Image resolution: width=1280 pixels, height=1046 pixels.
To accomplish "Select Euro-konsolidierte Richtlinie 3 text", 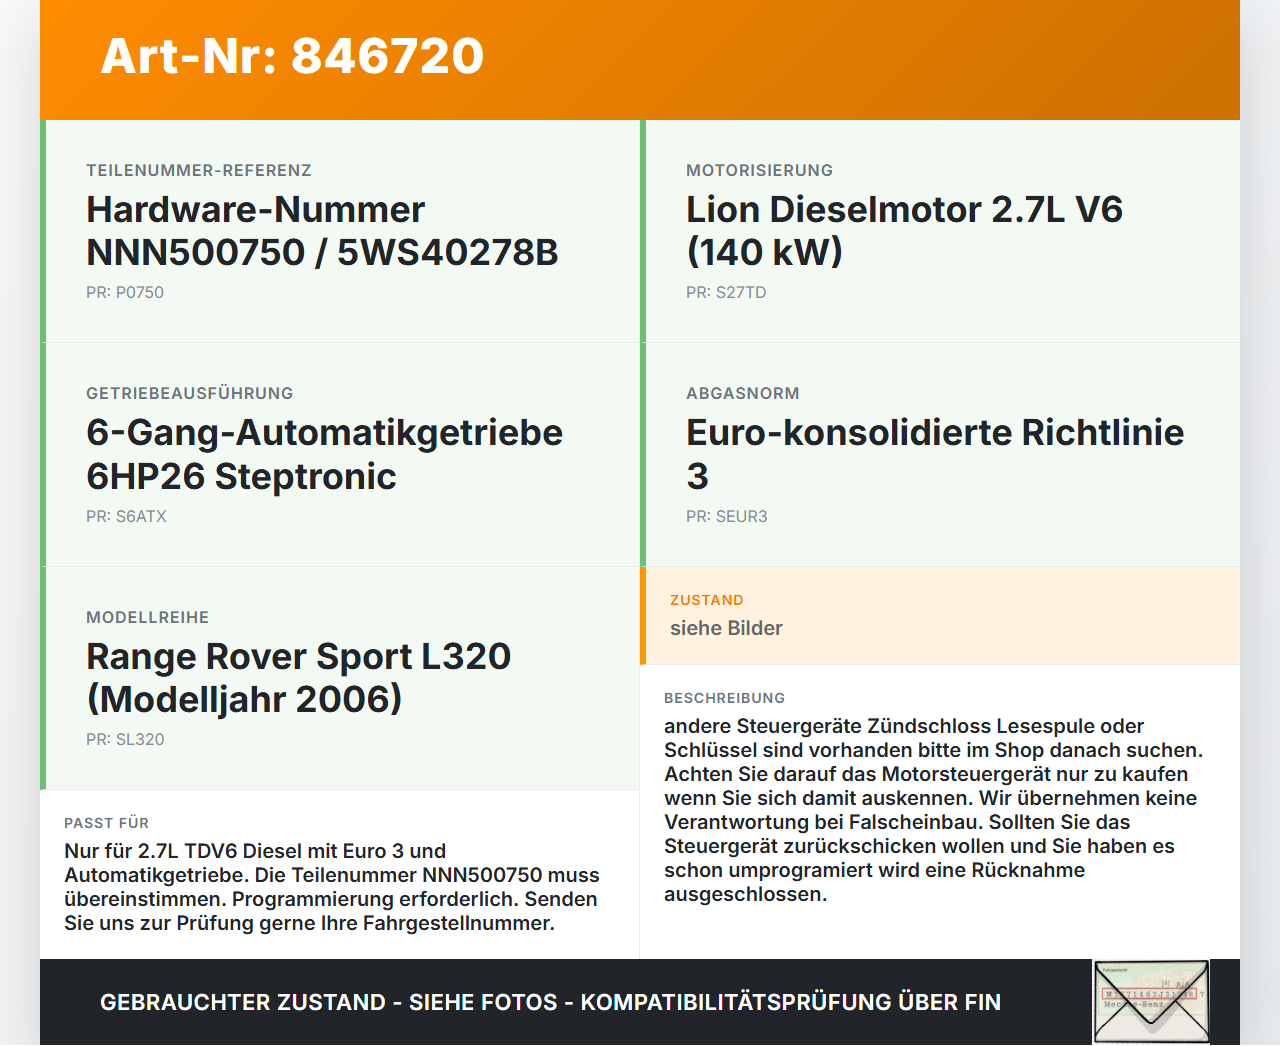I will tap(935, 454).
